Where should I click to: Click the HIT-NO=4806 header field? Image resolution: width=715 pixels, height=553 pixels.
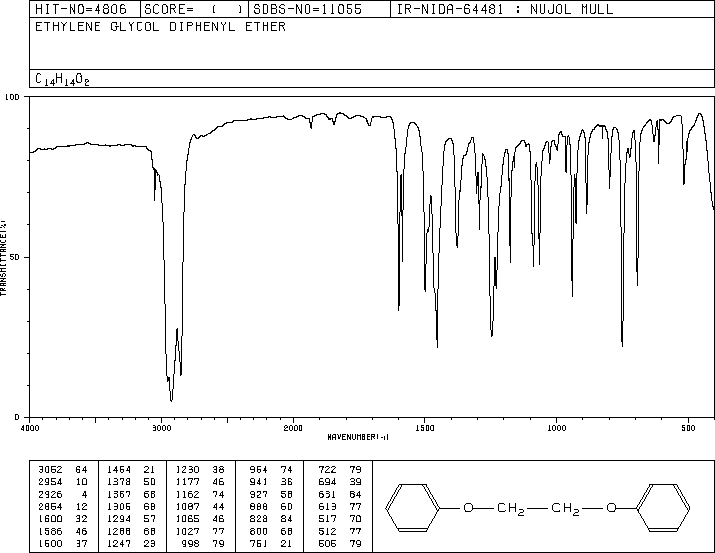81,9
